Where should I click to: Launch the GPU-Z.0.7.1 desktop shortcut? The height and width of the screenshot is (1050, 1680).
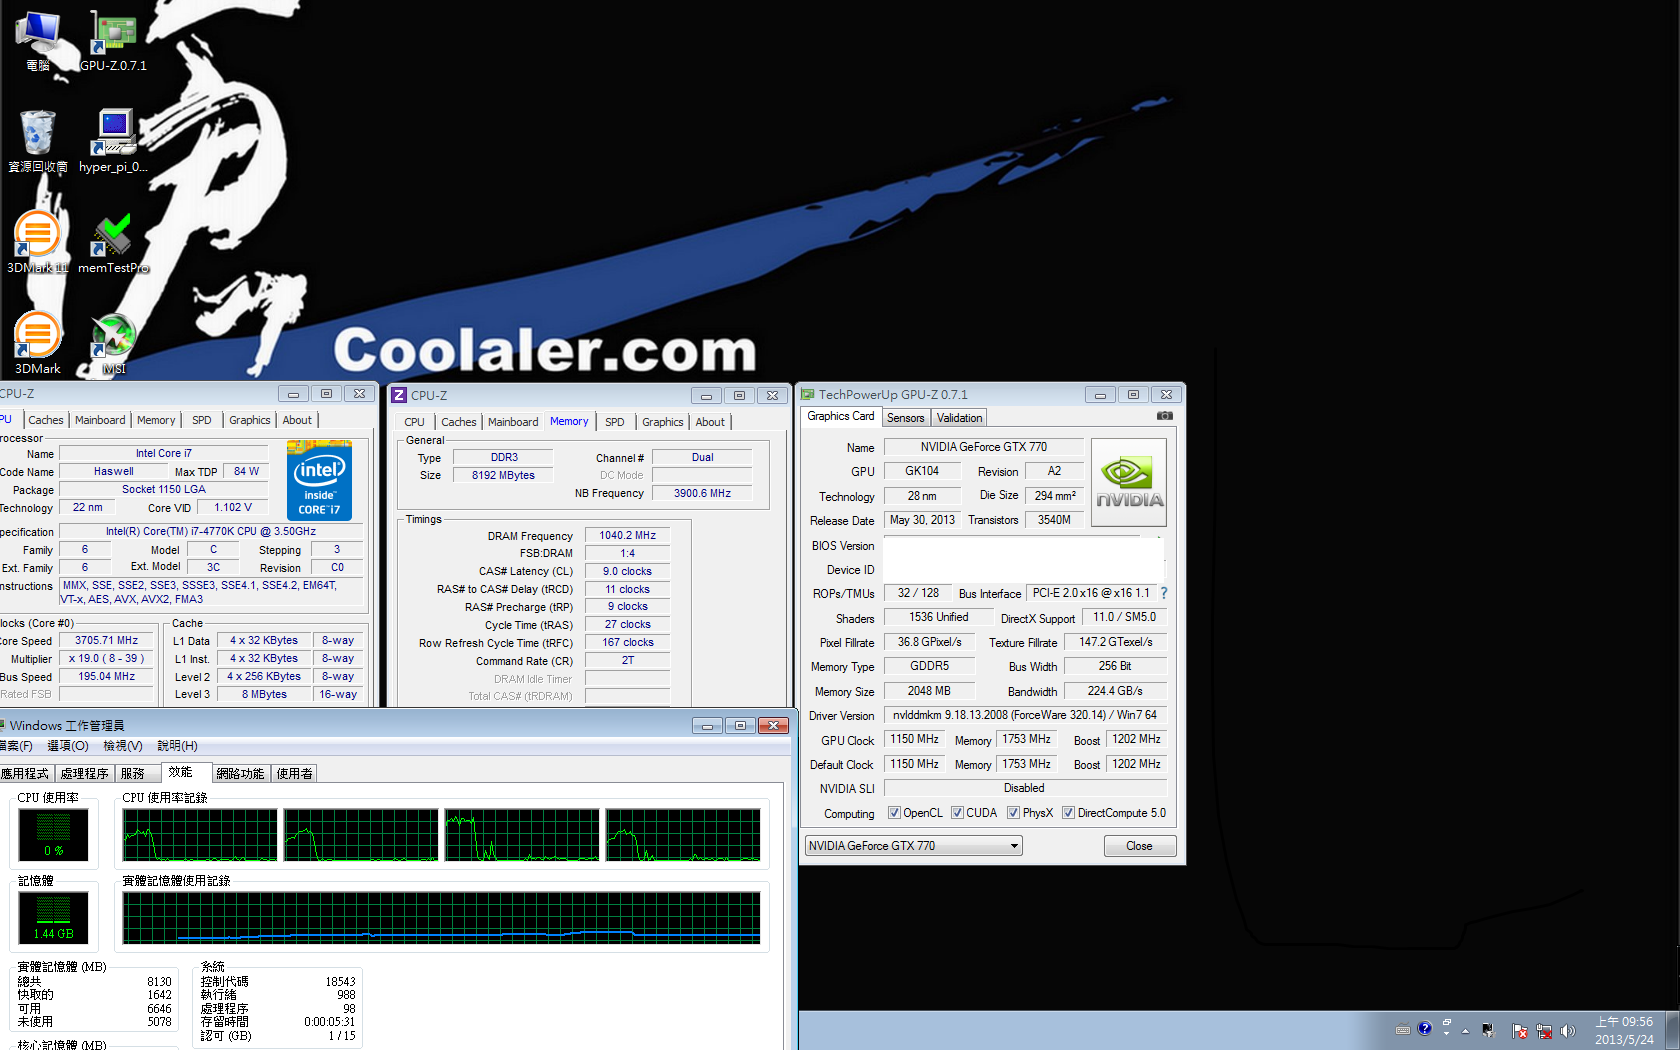click(x=113, y=42)
